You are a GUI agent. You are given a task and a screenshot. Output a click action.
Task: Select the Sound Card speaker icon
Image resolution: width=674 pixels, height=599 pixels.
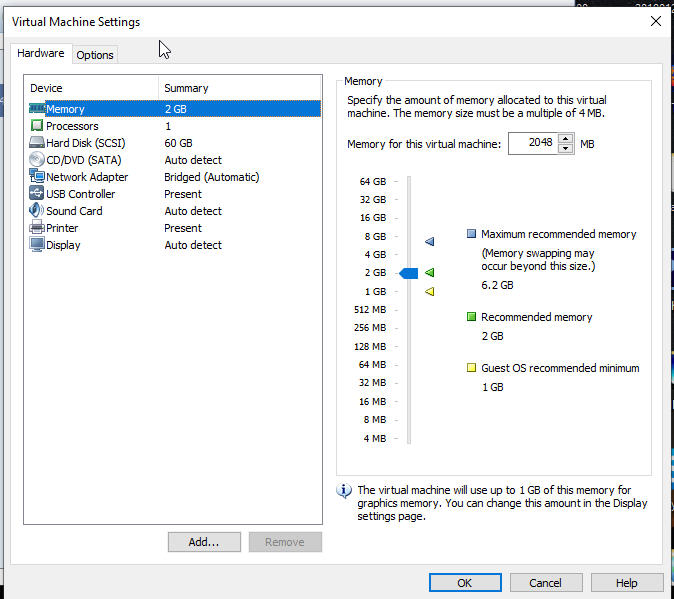(x=37, y=211)
